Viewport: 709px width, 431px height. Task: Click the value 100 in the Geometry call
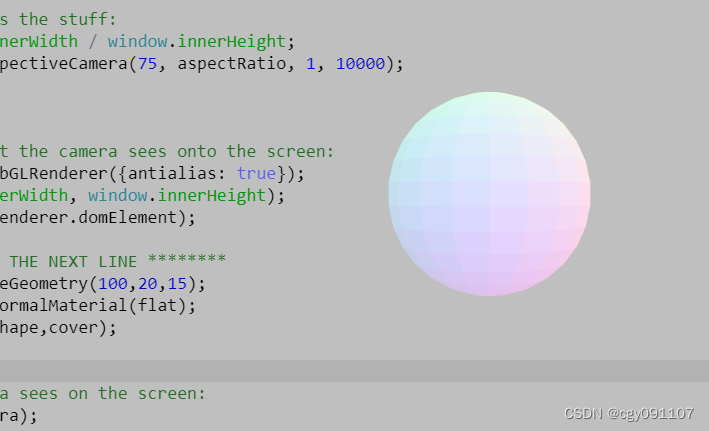point(113,284)
